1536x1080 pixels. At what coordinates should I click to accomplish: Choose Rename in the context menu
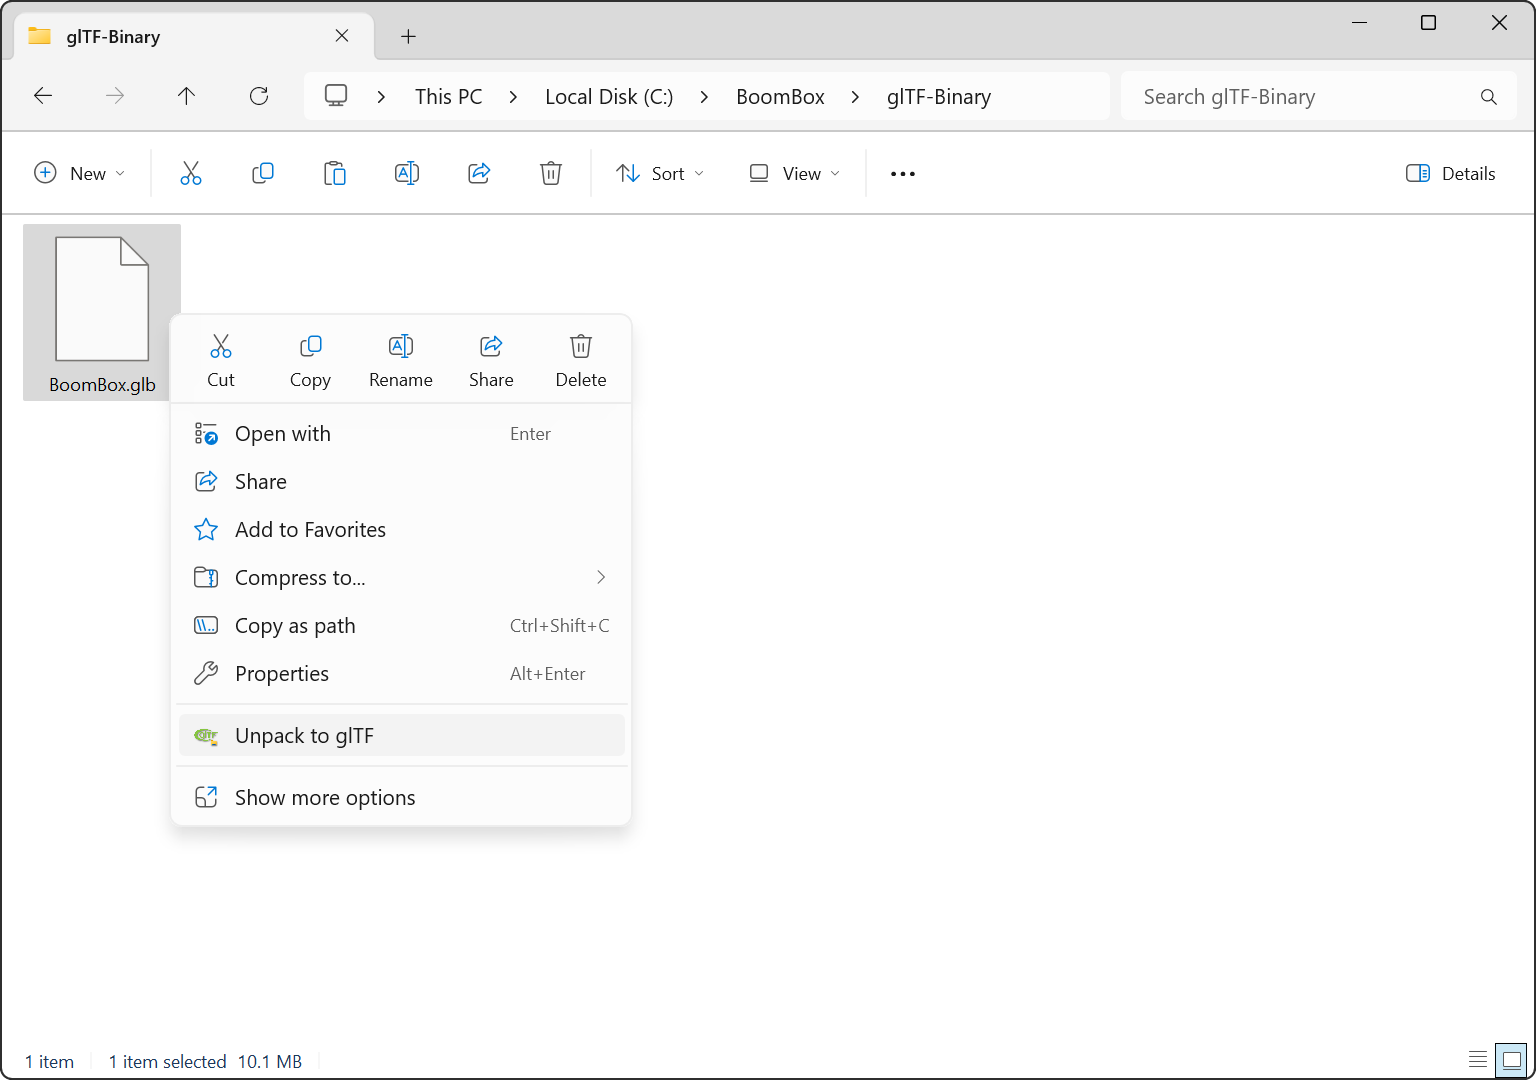[x=401, y=361]
